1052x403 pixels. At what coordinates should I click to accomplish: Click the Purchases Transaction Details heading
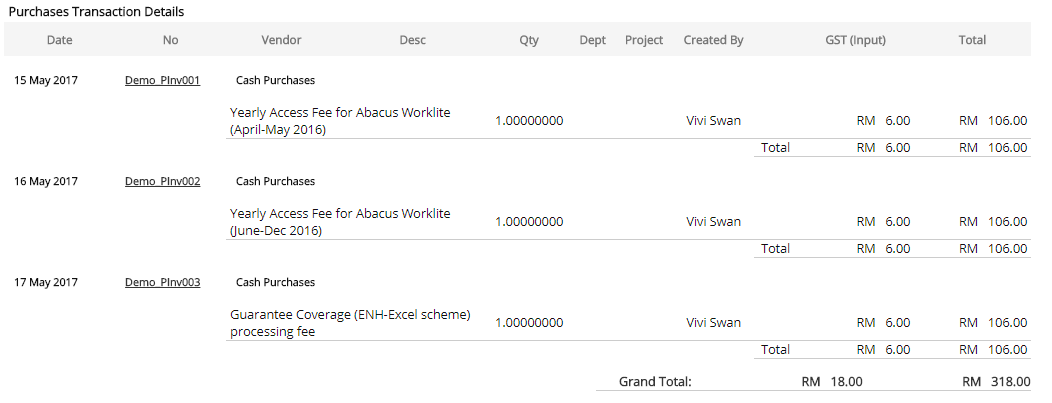coord(96,11)
